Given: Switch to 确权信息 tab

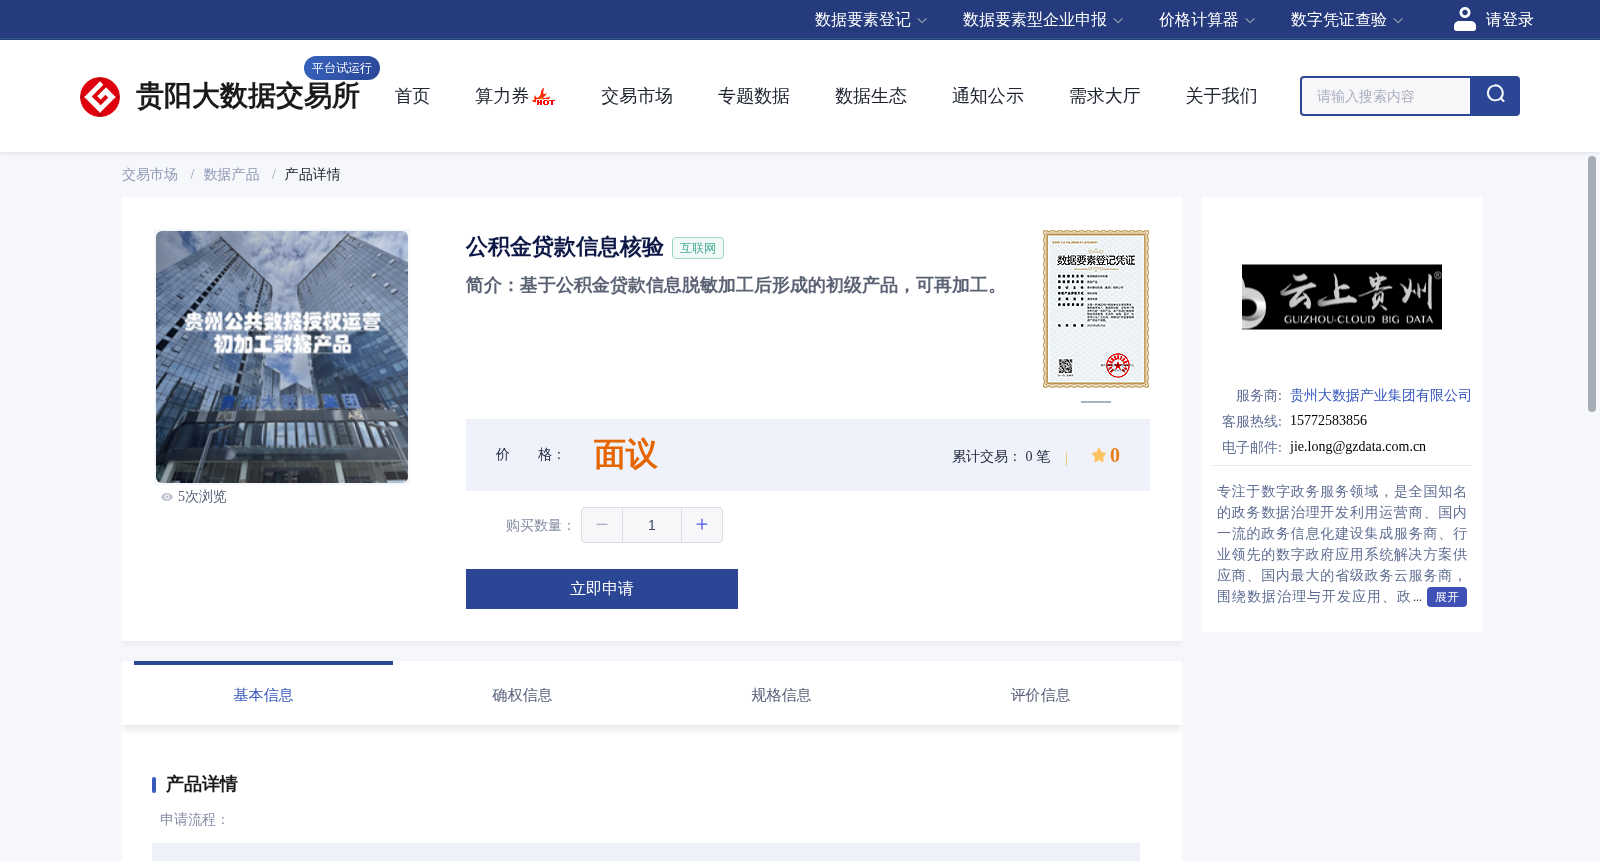Looking at the screenshot, I should pos(522,695).
